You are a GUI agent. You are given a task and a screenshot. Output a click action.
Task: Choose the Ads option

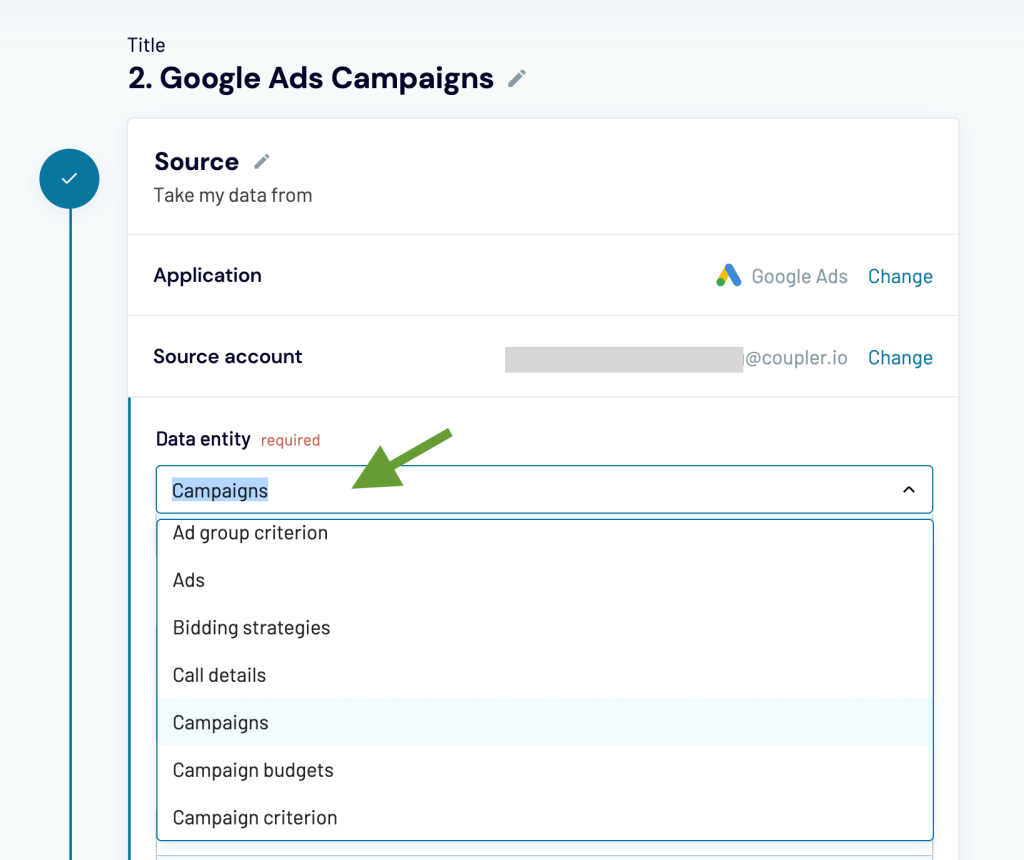pyautogui.click(x=189, y=580)
